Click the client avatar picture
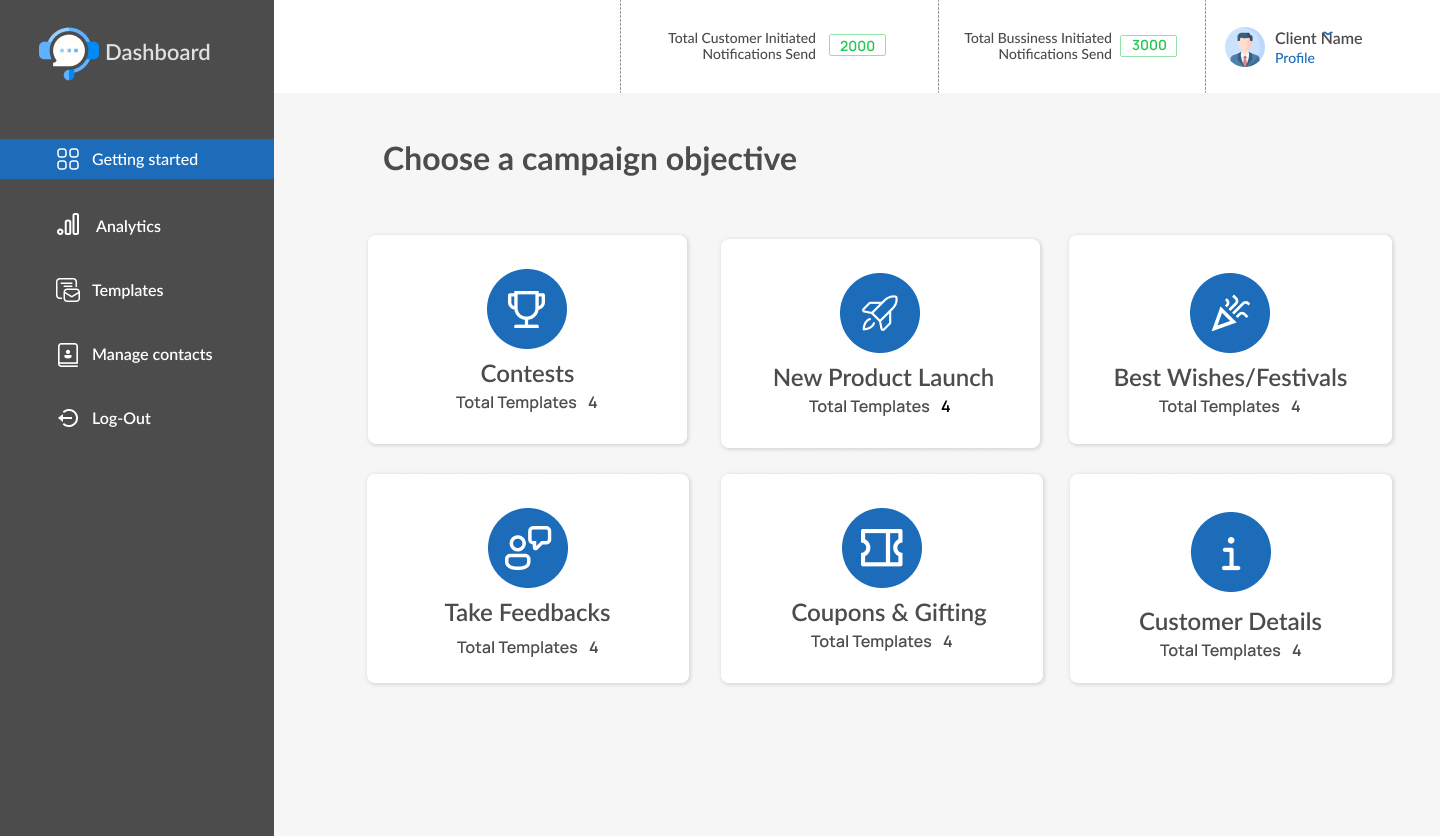The height and width of the screenshot is (836, 1440). (x=1245, y=47)
